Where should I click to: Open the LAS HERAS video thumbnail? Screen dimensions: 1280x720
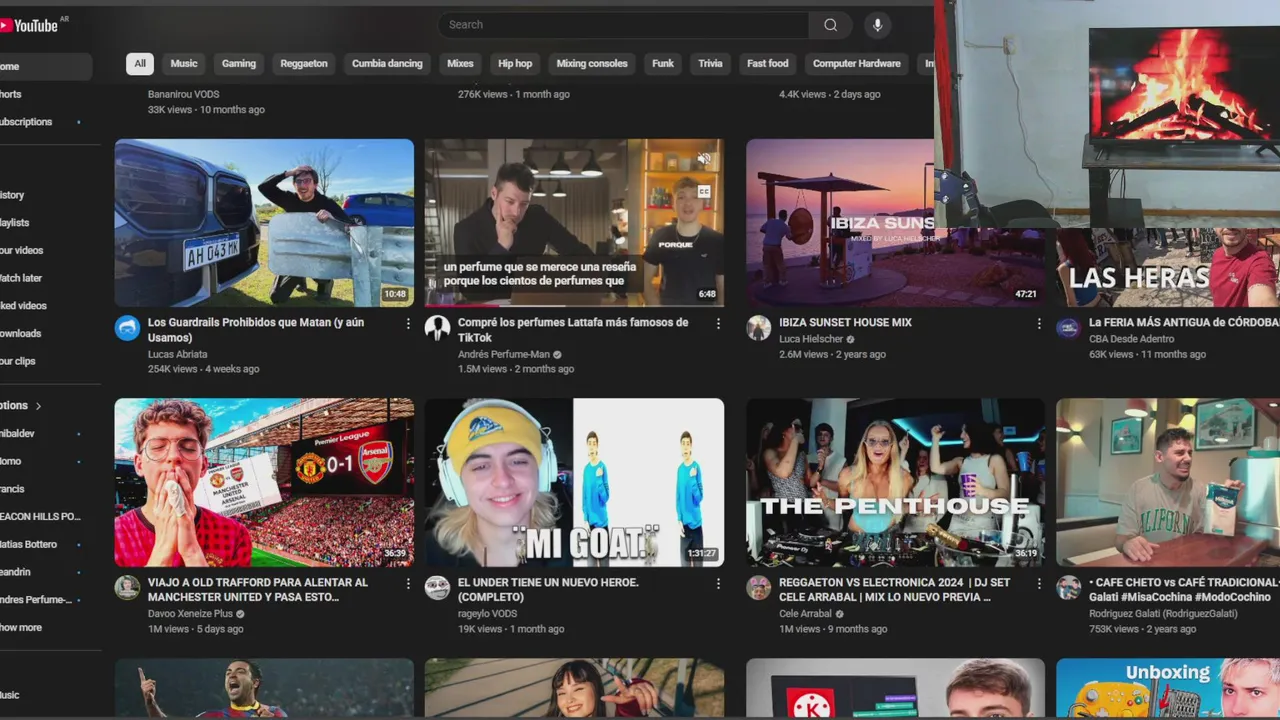[x=1168, y=267]
